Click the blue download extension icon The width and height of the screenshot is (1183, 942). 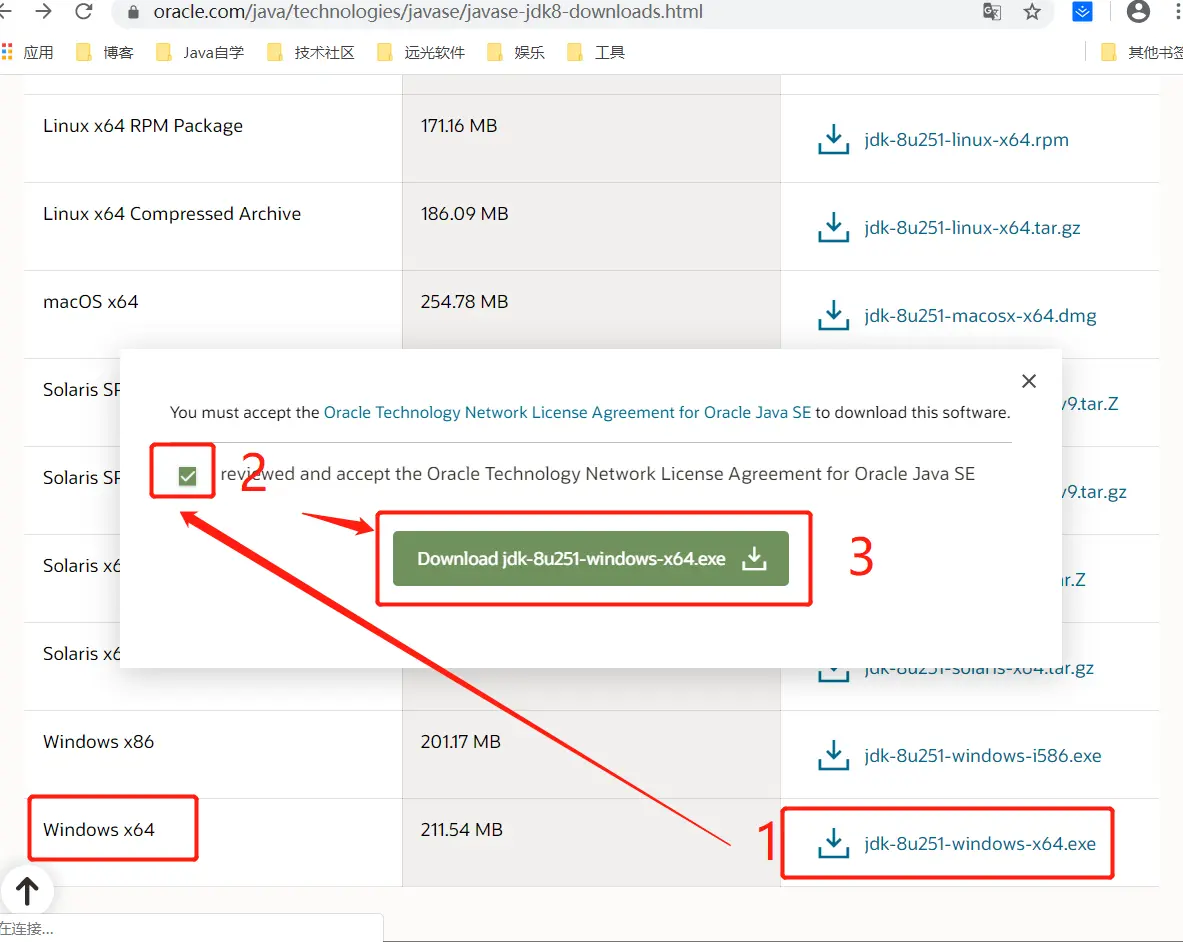click(1082, 11)
